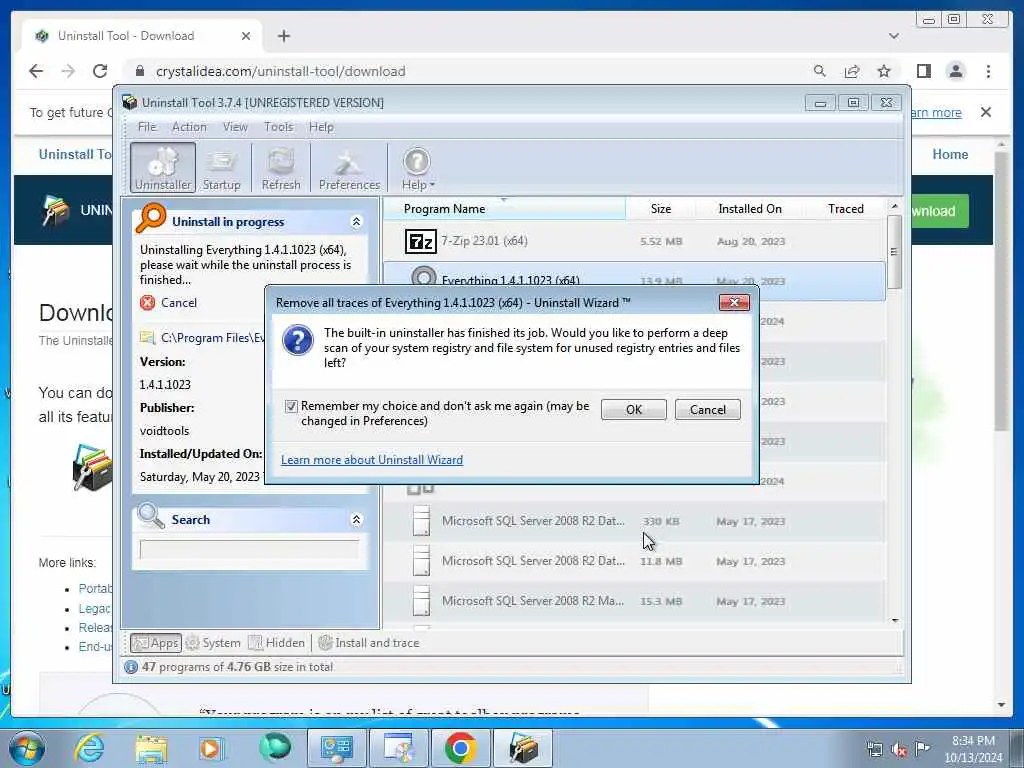The image size is (1024, 768).
Task: Sort by Traced column header
Action: (x=846, y=208)
